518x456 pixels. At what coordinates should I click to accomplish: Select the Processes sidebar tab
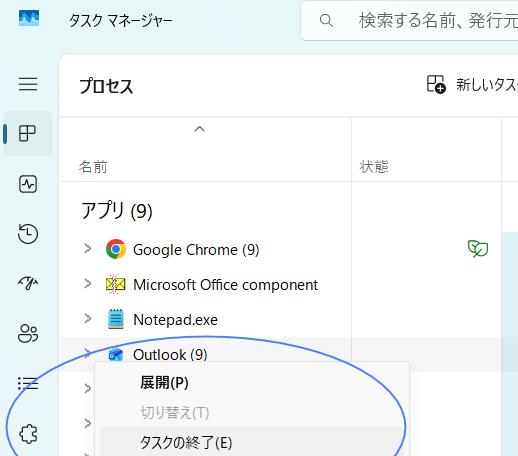pyautogui.click(x=27, y=133)
